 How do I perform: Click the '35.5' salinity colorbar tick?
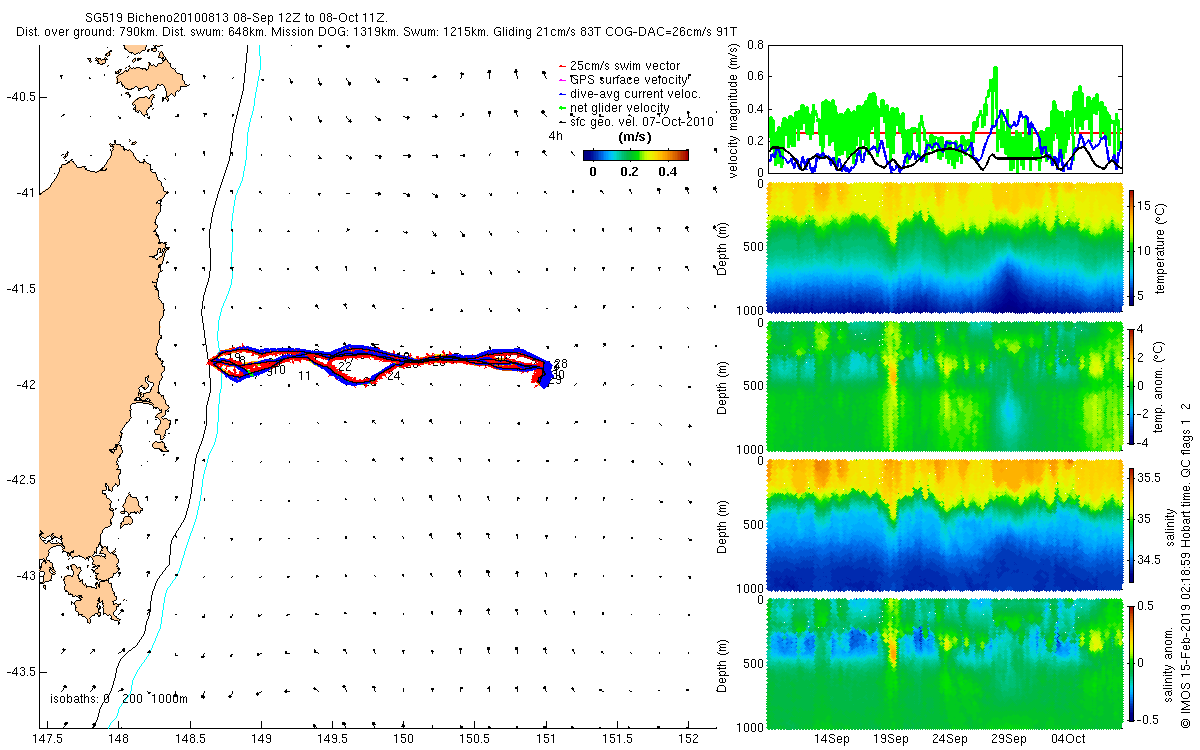click(1150, 480)
